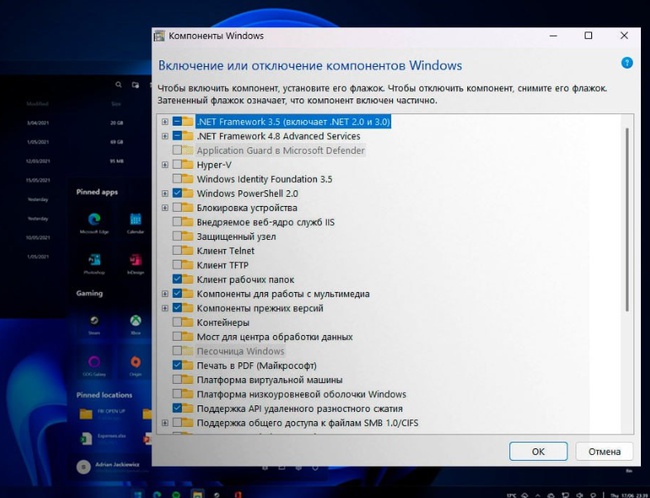Expand the Блокировка устройства node
Image resolution: width=650 pixels, height=498 pixels.
pyautogui.click(x=165, y=208)
